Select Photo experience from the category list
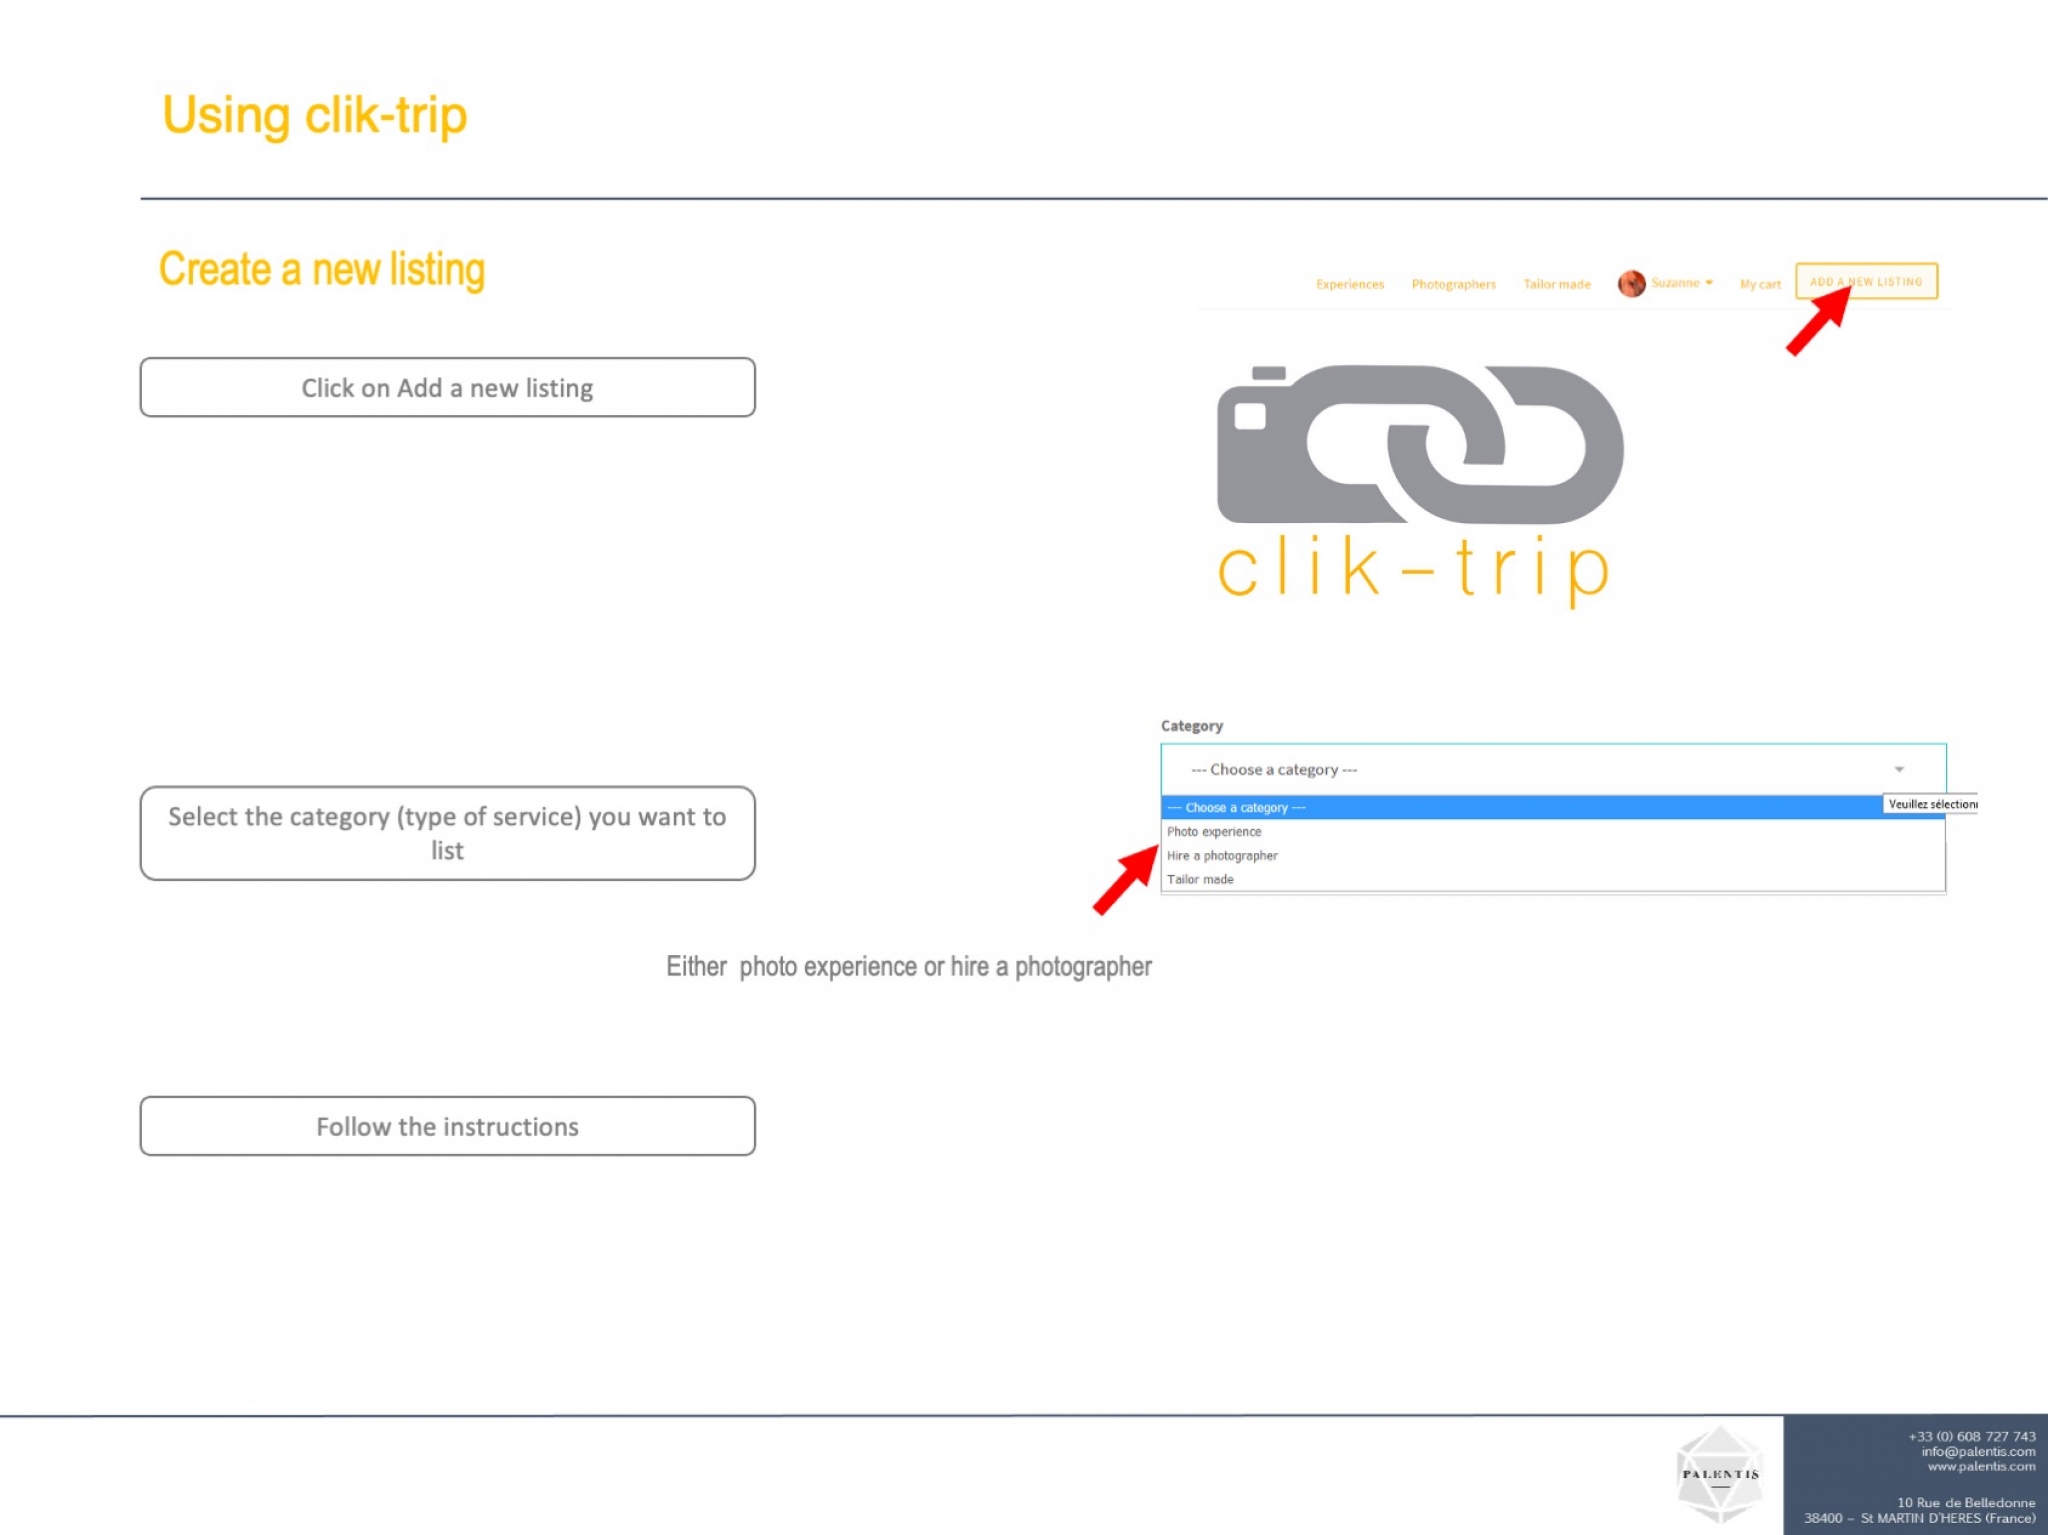This screenshot has height=1535, width=2048. 1553,832
